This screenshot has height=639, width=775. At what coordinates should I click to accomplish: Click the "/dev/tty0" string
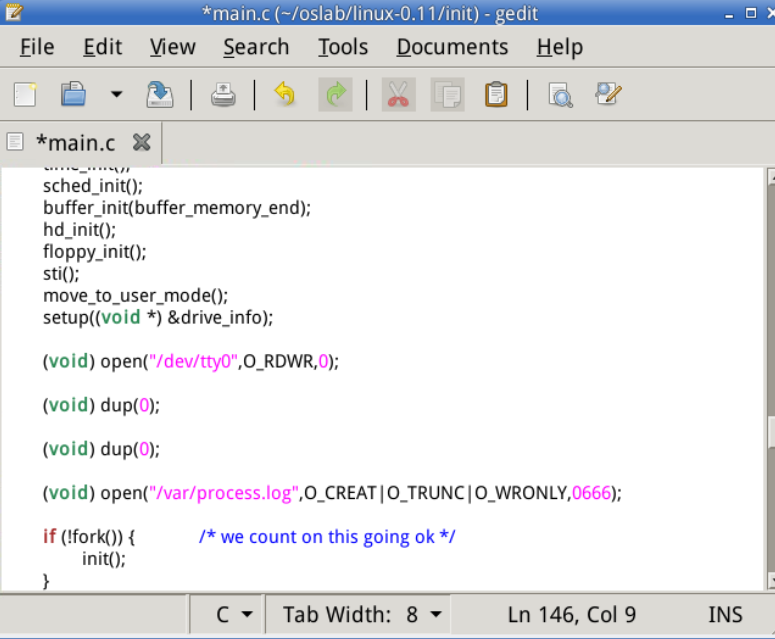194,361
